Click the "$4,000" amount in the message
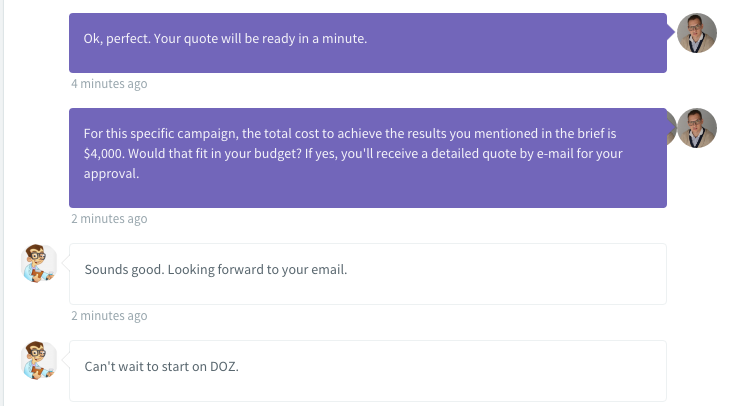731x406 pixels. tap(106, 156)
